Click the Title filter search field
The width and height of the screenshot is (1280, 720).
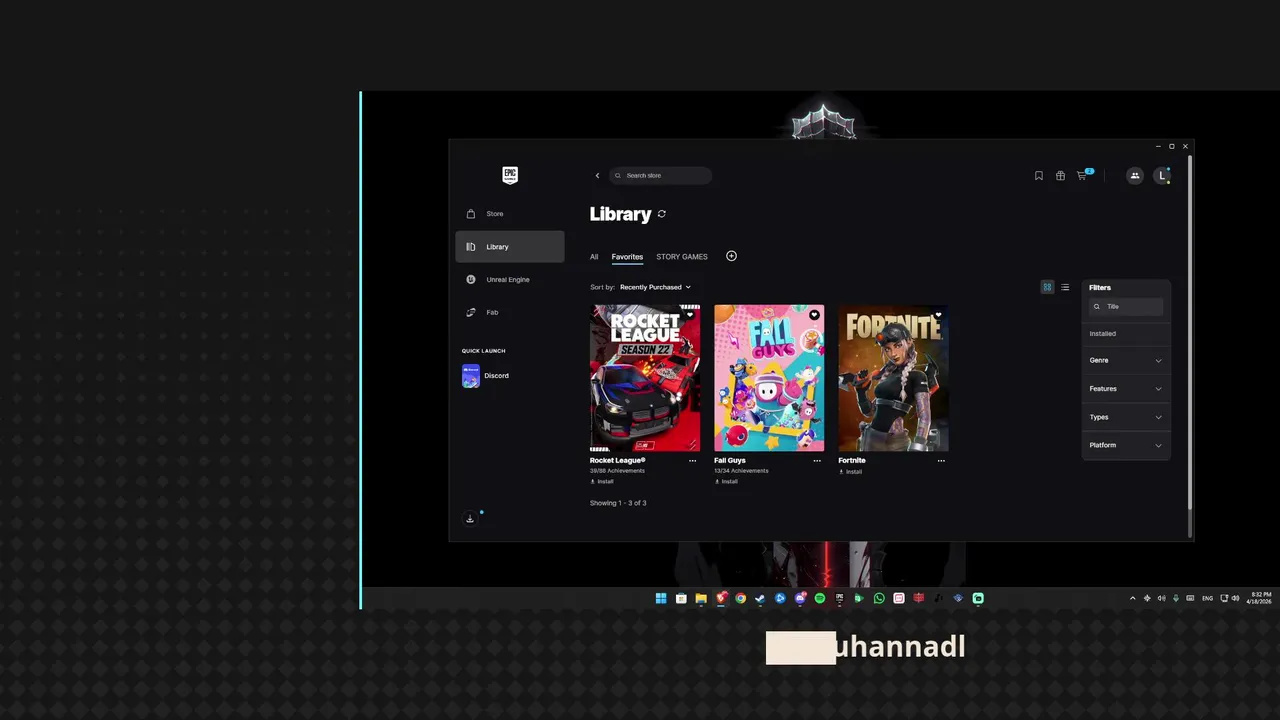tap(1126, 307)
